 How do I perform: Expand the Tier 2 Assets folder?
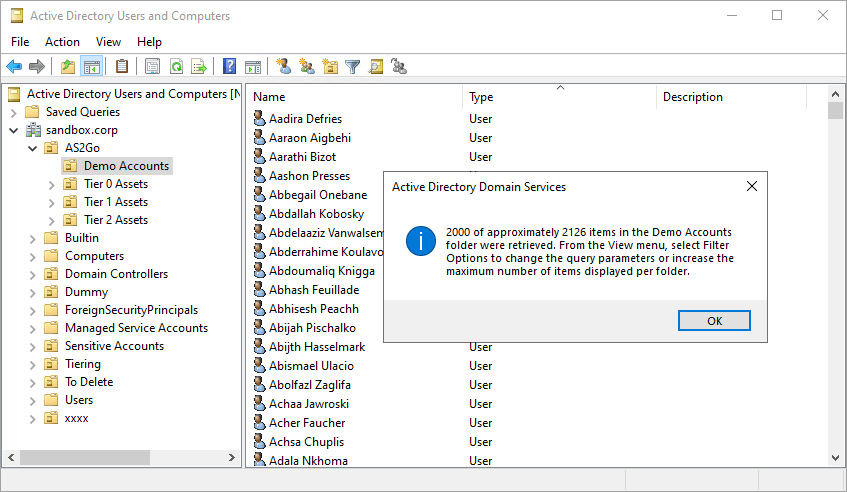pos(52,220)
